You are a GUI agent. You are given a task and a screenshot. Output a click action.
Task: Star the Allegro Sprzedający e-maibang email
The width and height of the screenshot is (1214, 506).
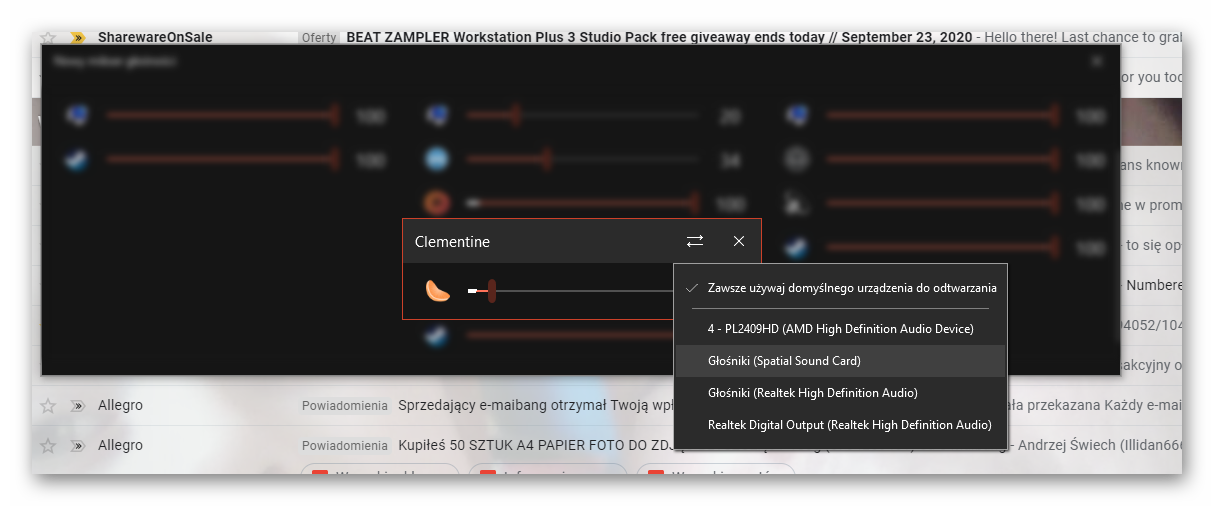point(48,406)
